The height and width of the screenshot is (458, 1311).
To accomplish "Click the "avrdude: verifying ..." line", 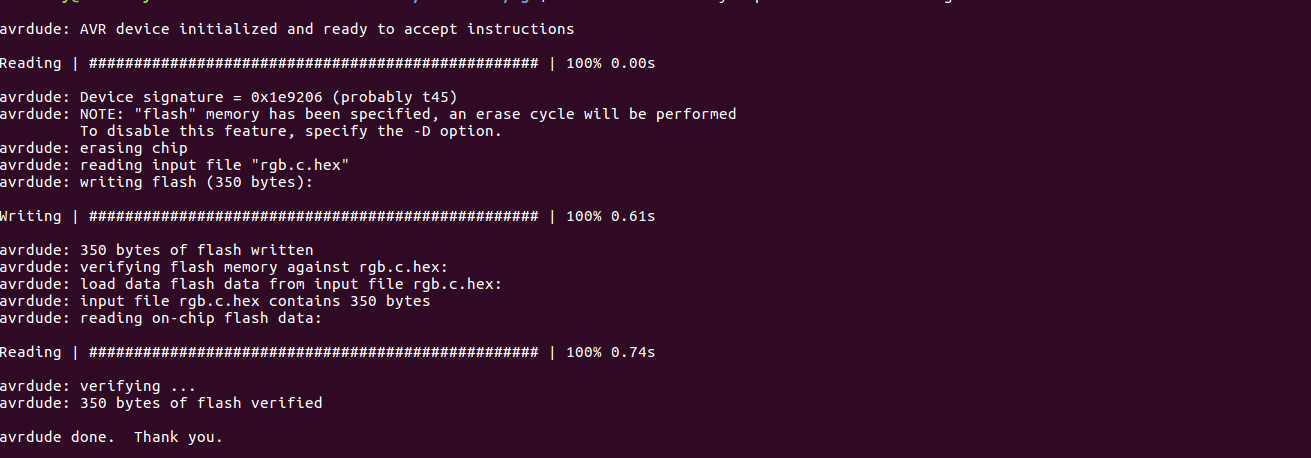I will click(98, 386).
